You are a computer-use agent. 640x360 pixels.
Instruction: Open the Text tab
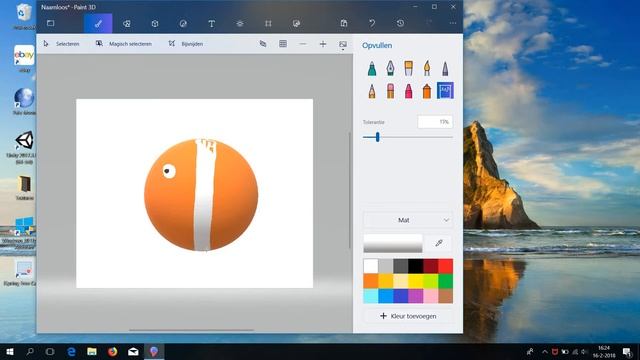pos(211,24)
